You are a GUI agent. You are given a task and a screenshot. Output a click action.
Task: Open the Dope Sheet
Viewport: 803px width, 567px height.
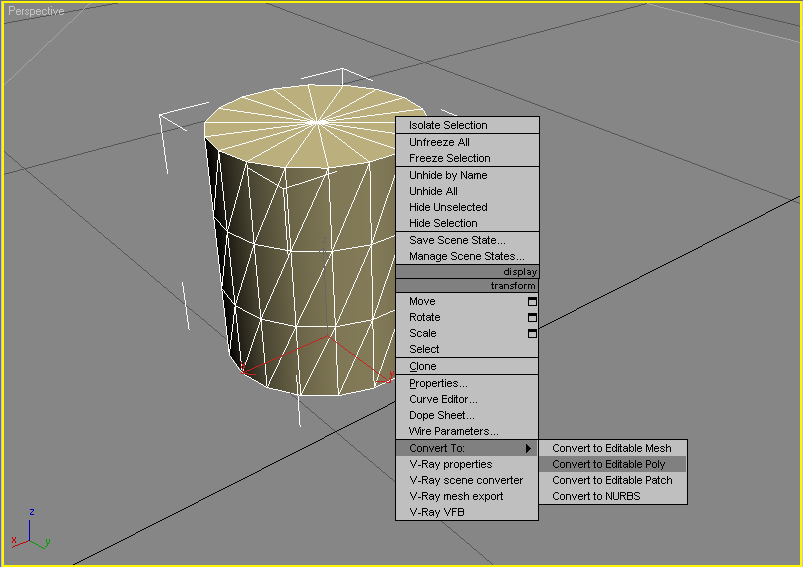(x=467, y=415)
